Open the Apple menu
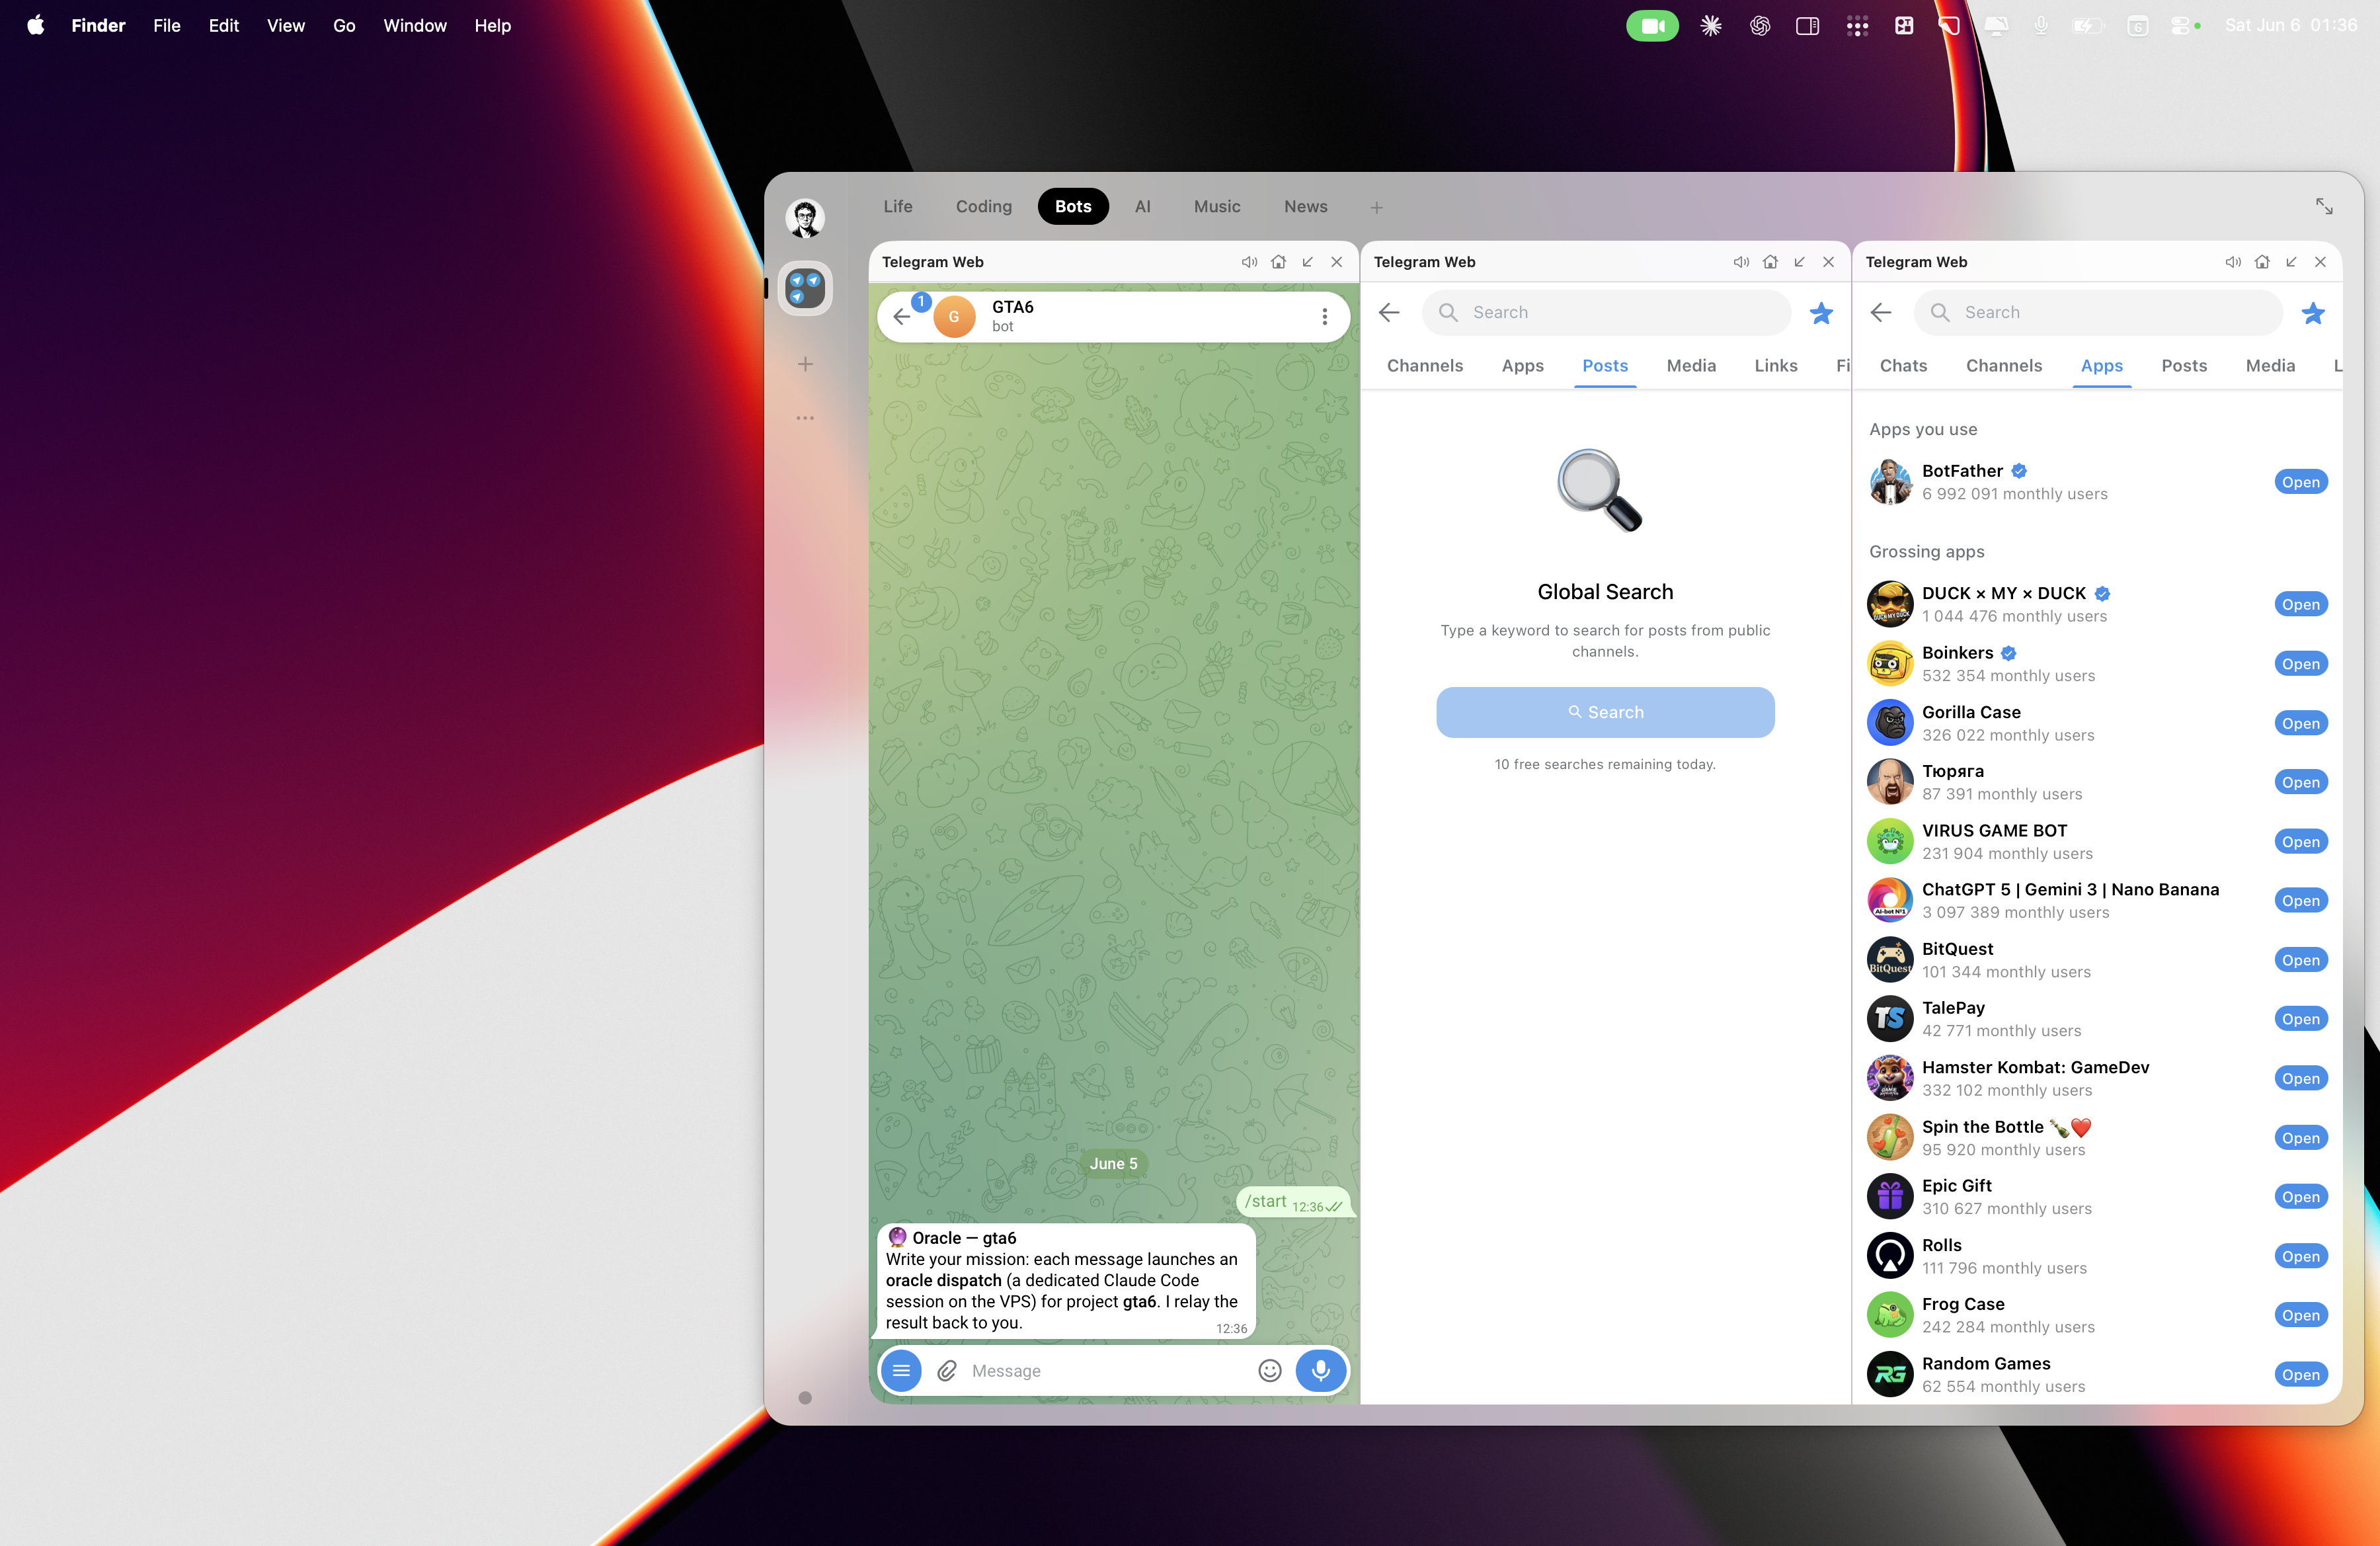This screenshot has height=1546, width=2380. tap(36, 25)
